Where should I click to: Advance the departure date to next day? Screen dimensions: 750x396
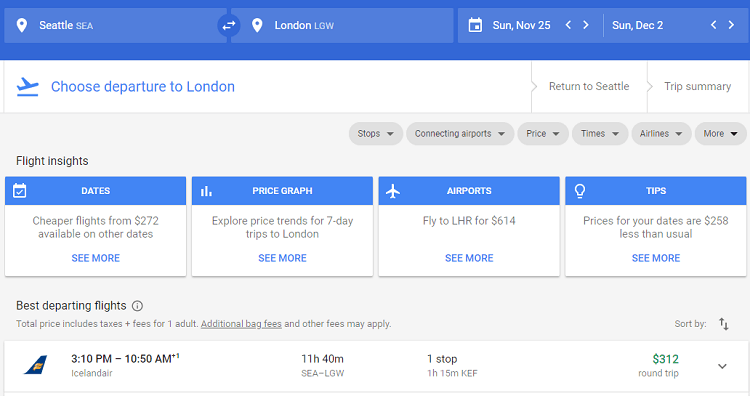tap(585, 25)
